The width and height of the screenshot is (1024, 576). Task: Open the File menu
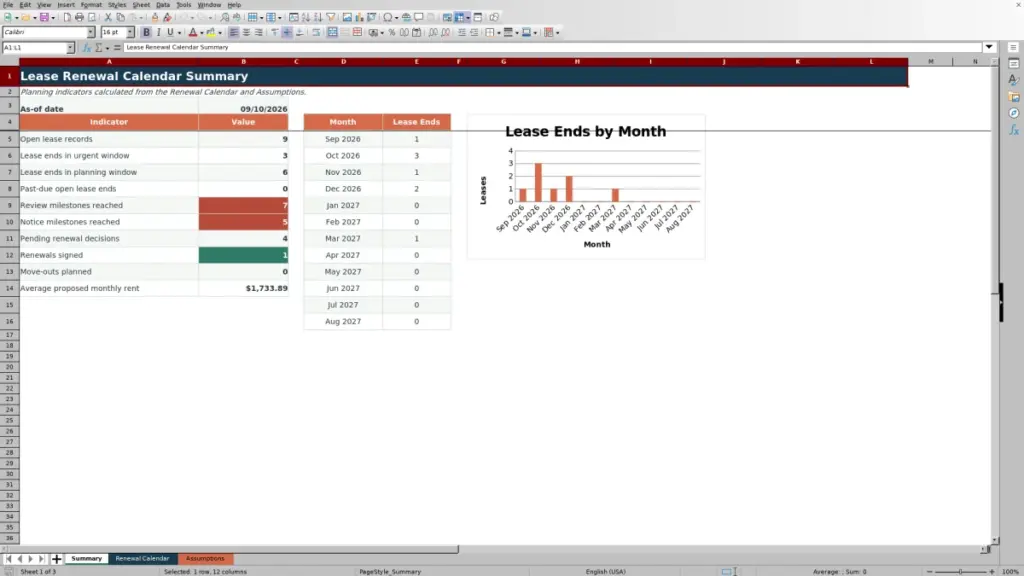click(x=8, y=5)
